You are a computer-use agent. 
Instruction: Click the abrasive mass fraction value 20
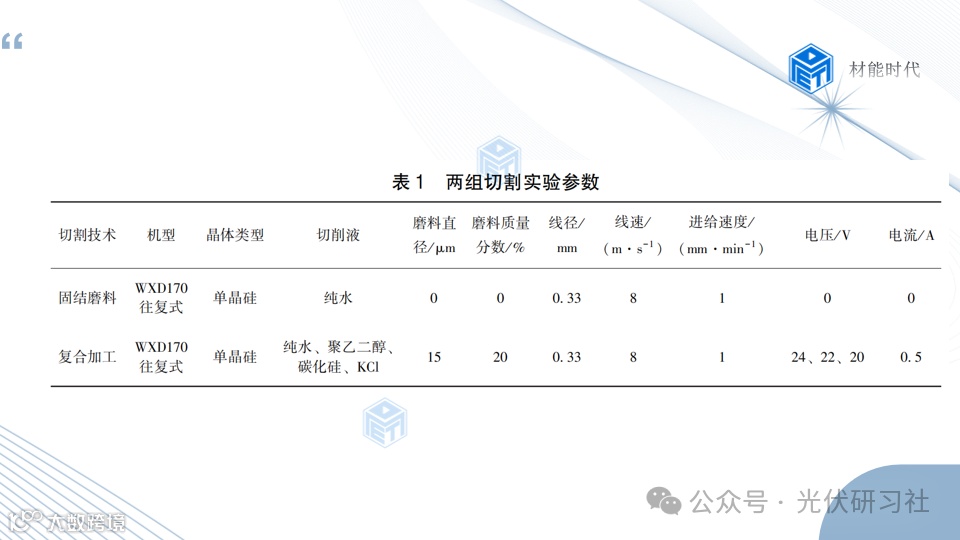500,357
